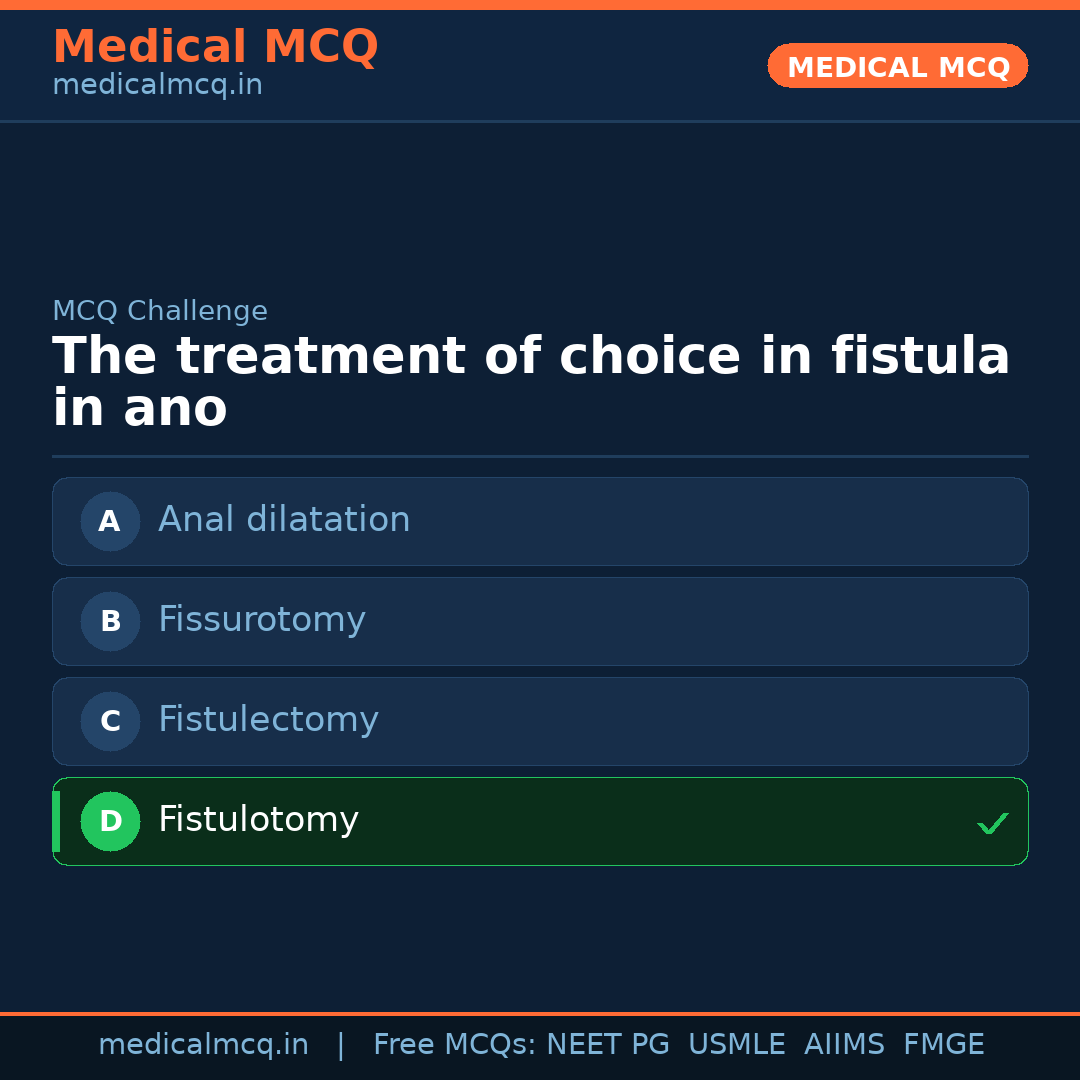Click the MCQ Challenge label

[x=160, y=311]
